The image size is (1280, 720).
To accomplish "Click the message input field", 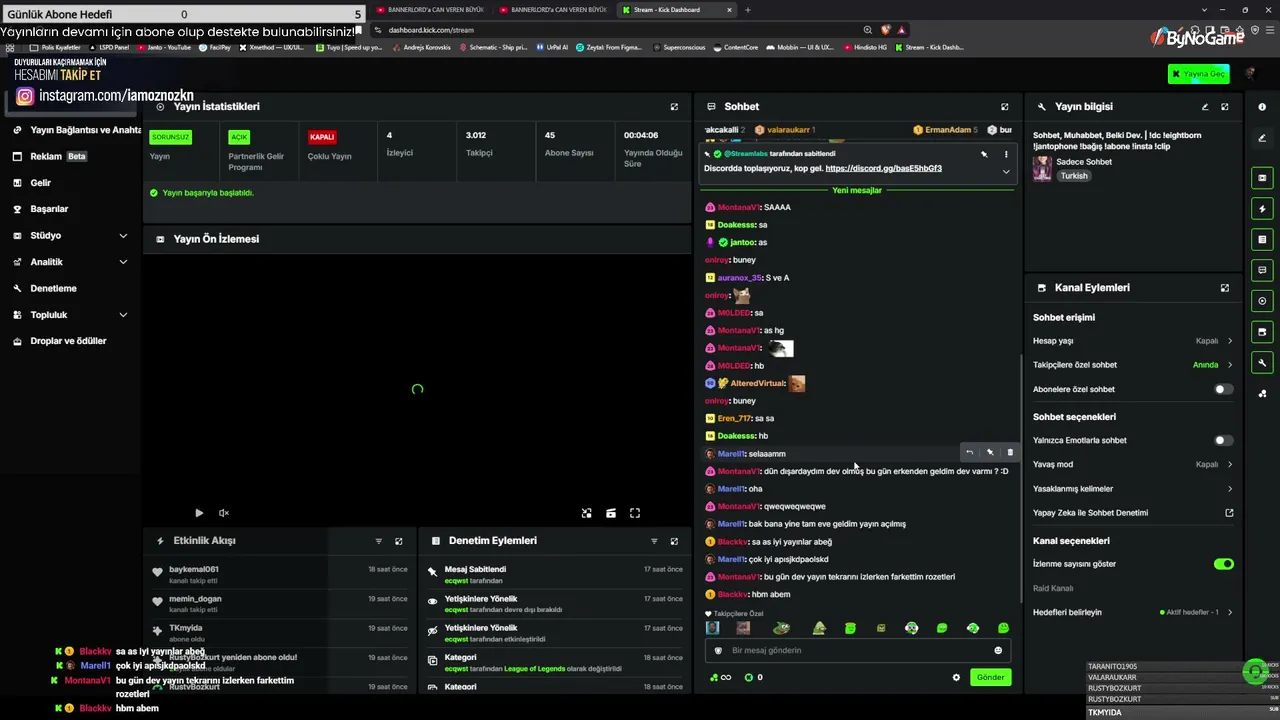I will 858,651.
